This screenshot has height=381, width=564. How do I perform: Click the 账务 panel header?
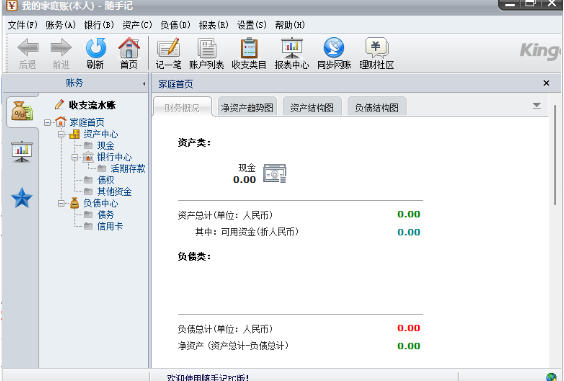tap(74, 83)
